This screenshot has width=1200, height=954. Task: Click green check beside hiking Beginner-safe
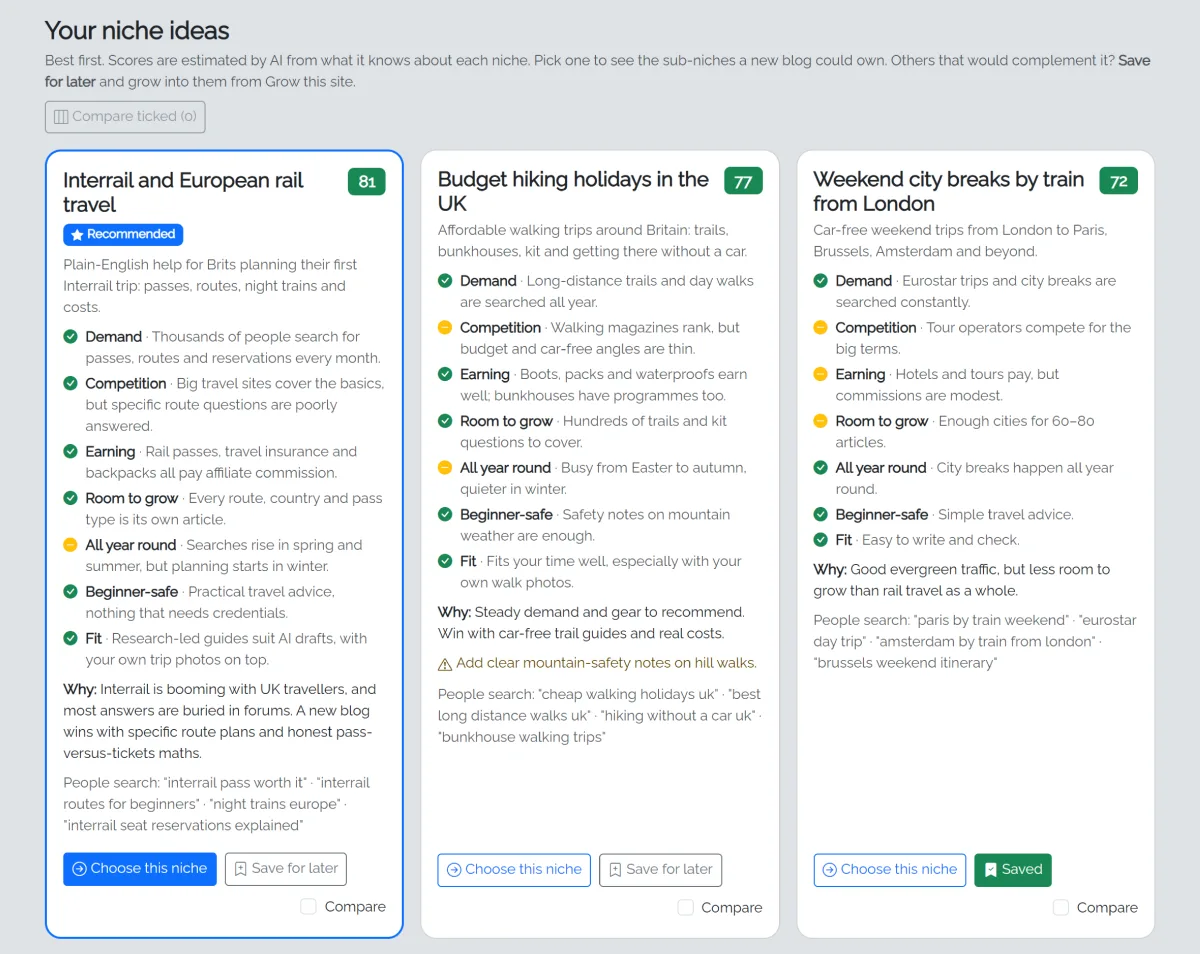[x=445, y=514]
